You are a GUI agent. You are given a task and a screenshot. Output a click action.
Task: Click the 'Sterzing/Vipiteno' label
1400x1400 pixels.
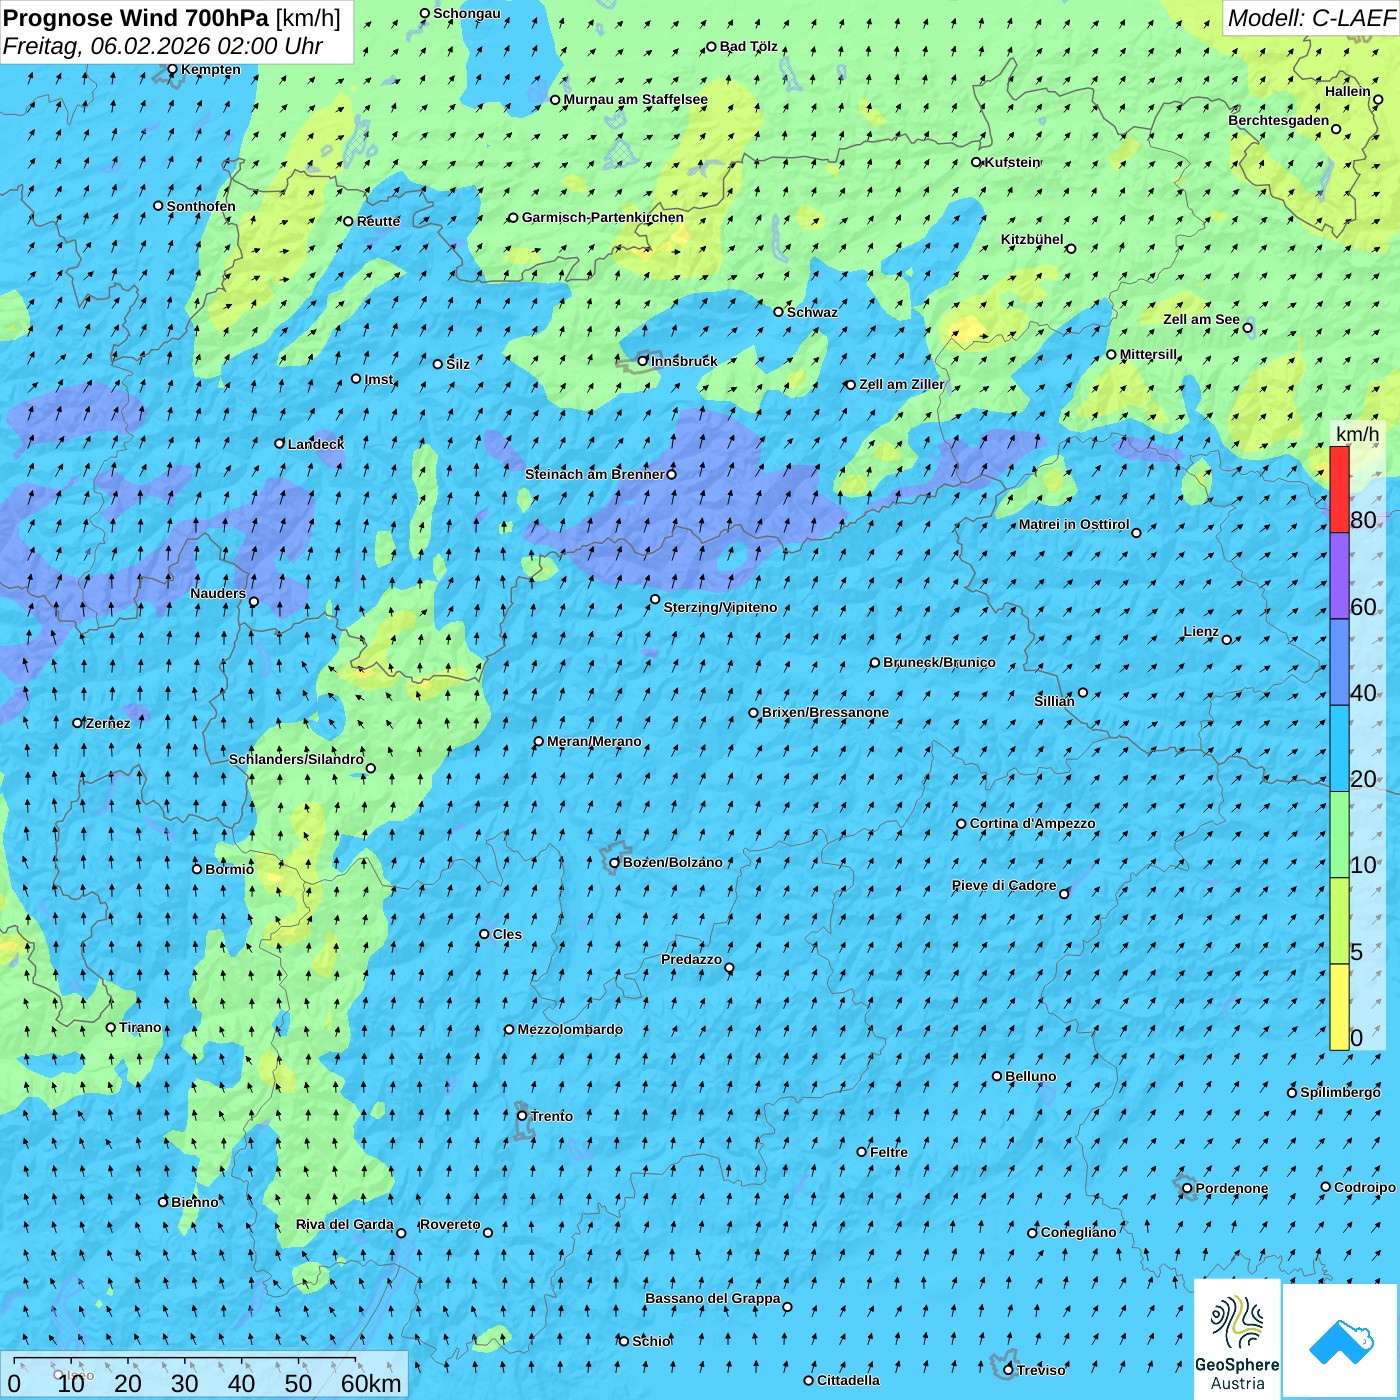click(x=720, y=607)
